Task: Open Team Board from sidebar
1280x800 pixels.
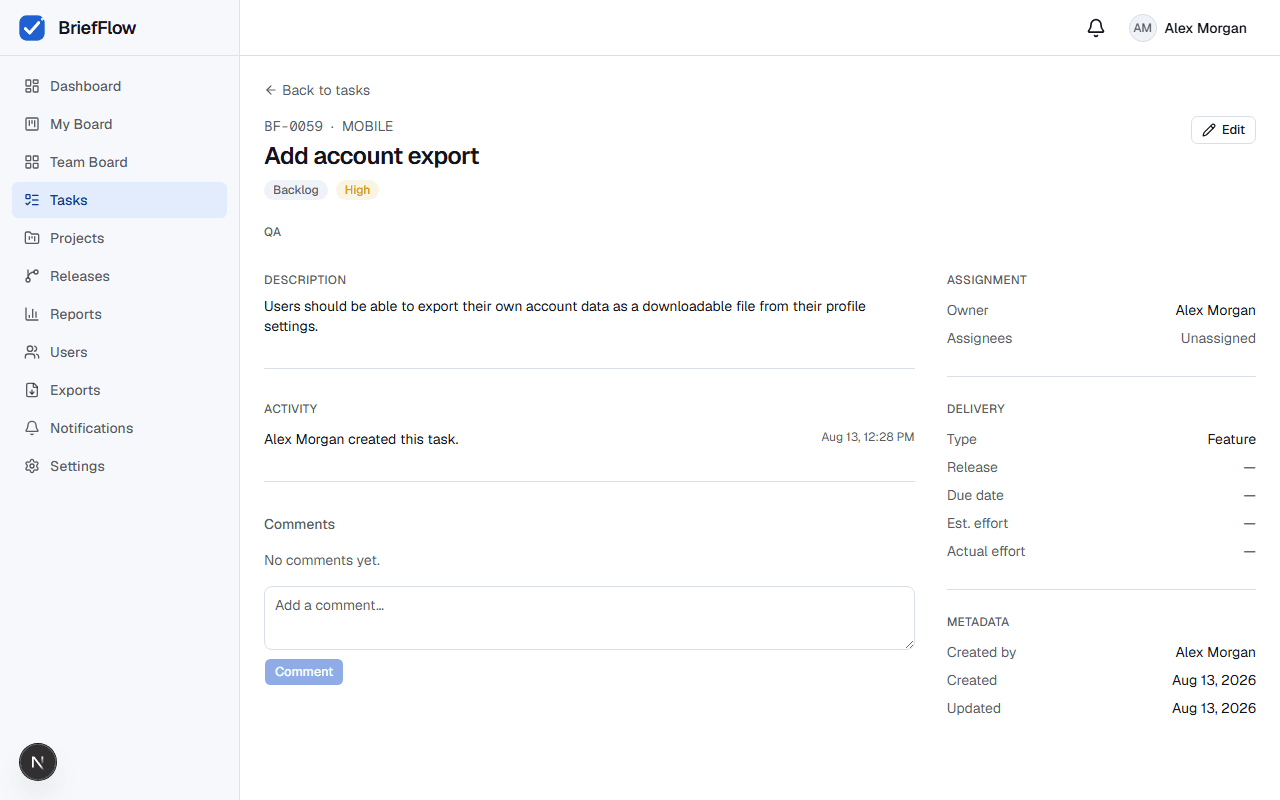Action: pos(120,162)
